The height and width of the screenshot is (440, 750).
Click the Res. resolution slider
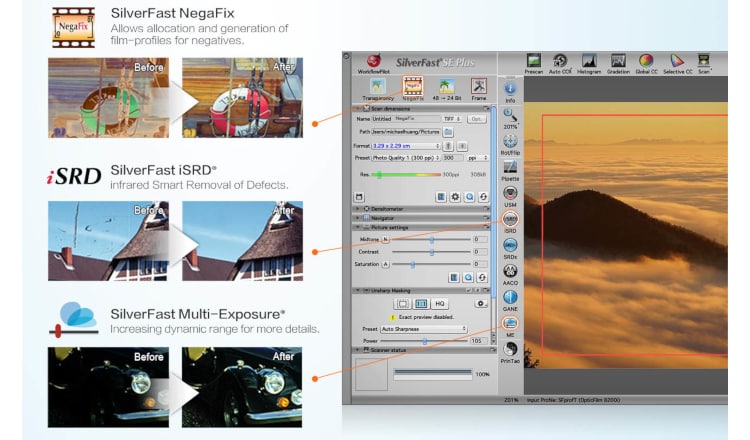406,175
